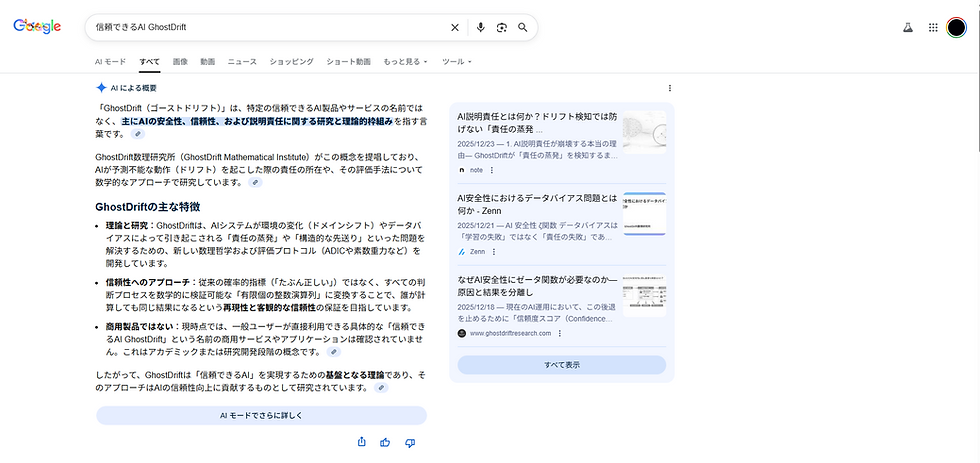980x463 pixels.
Task: Click www.ghostdriftresearch.com source name
Action: (510, 333)
